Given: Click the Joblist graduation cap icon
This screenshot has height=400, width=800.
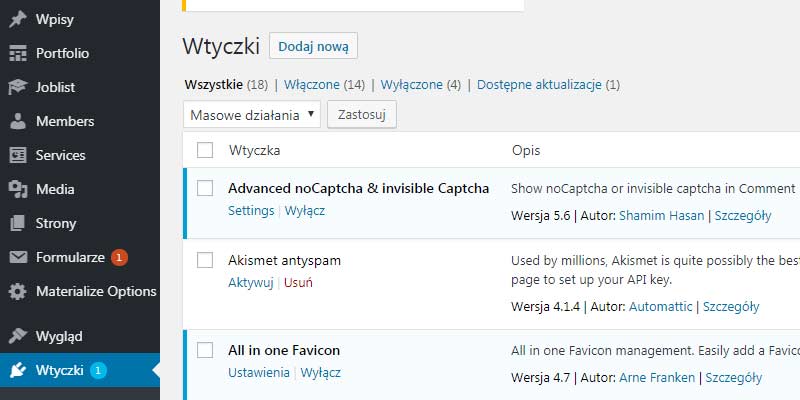Looking at the screenshot, I should [18, 87].
